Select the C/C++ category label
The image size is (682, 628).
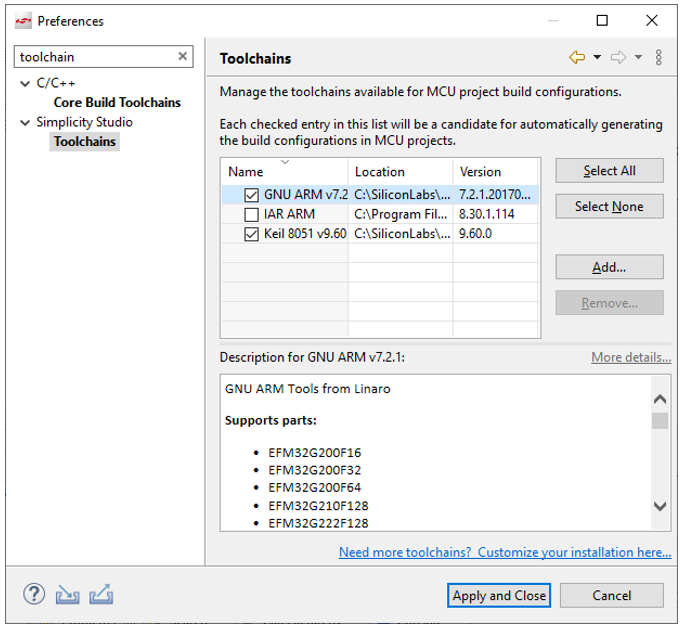coord(56,83)
